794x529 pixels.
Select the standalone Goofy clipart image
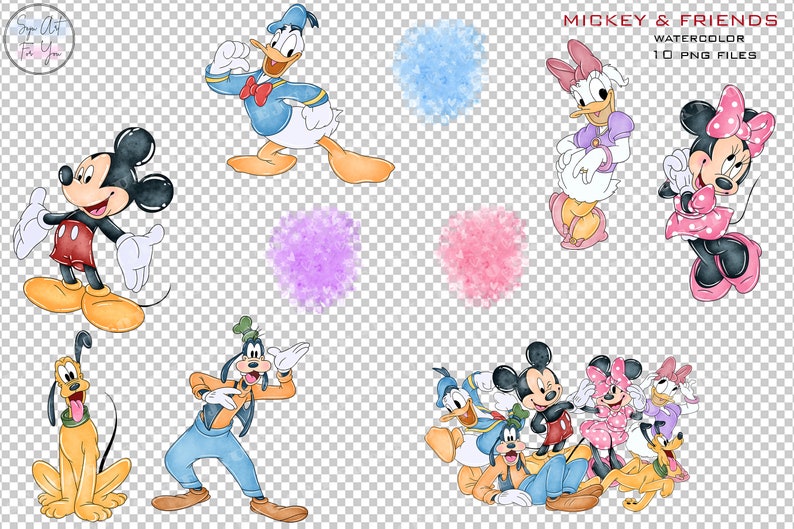tap(230, 418)
